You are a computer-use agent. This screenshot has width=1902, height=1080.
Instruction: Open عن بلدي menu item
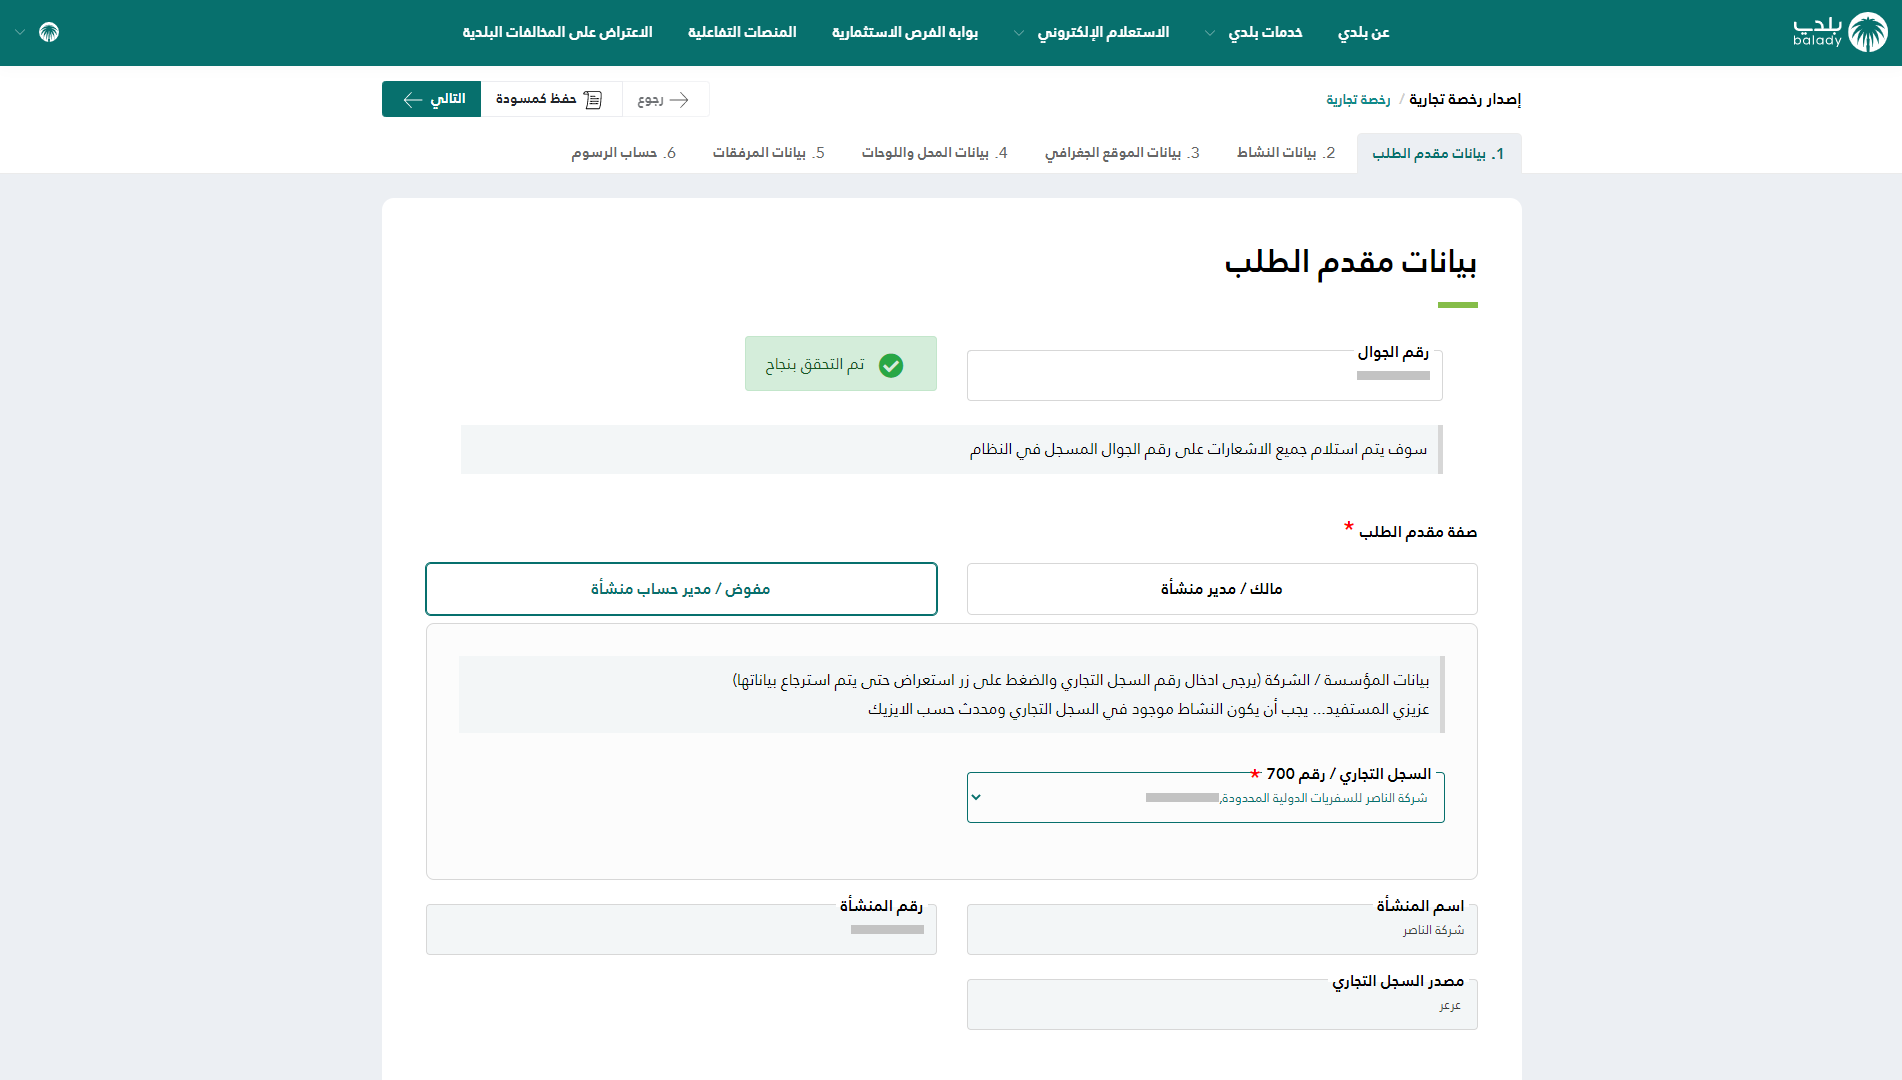1363,32
